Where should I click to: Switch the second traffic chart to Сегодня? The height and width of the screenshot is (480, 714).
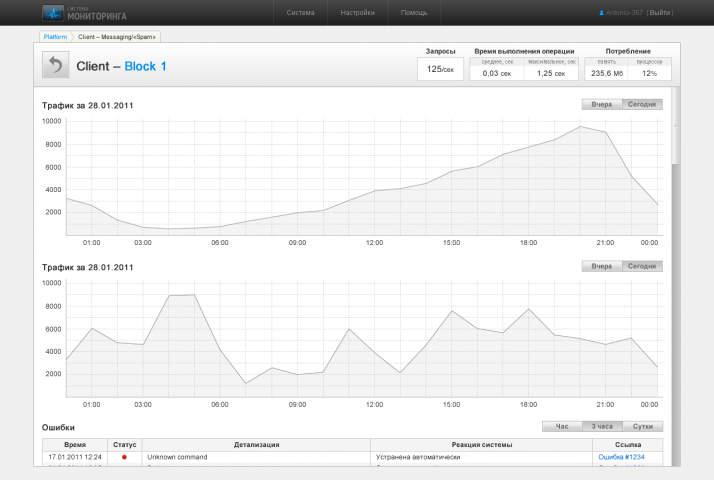(x=642, y=266)
